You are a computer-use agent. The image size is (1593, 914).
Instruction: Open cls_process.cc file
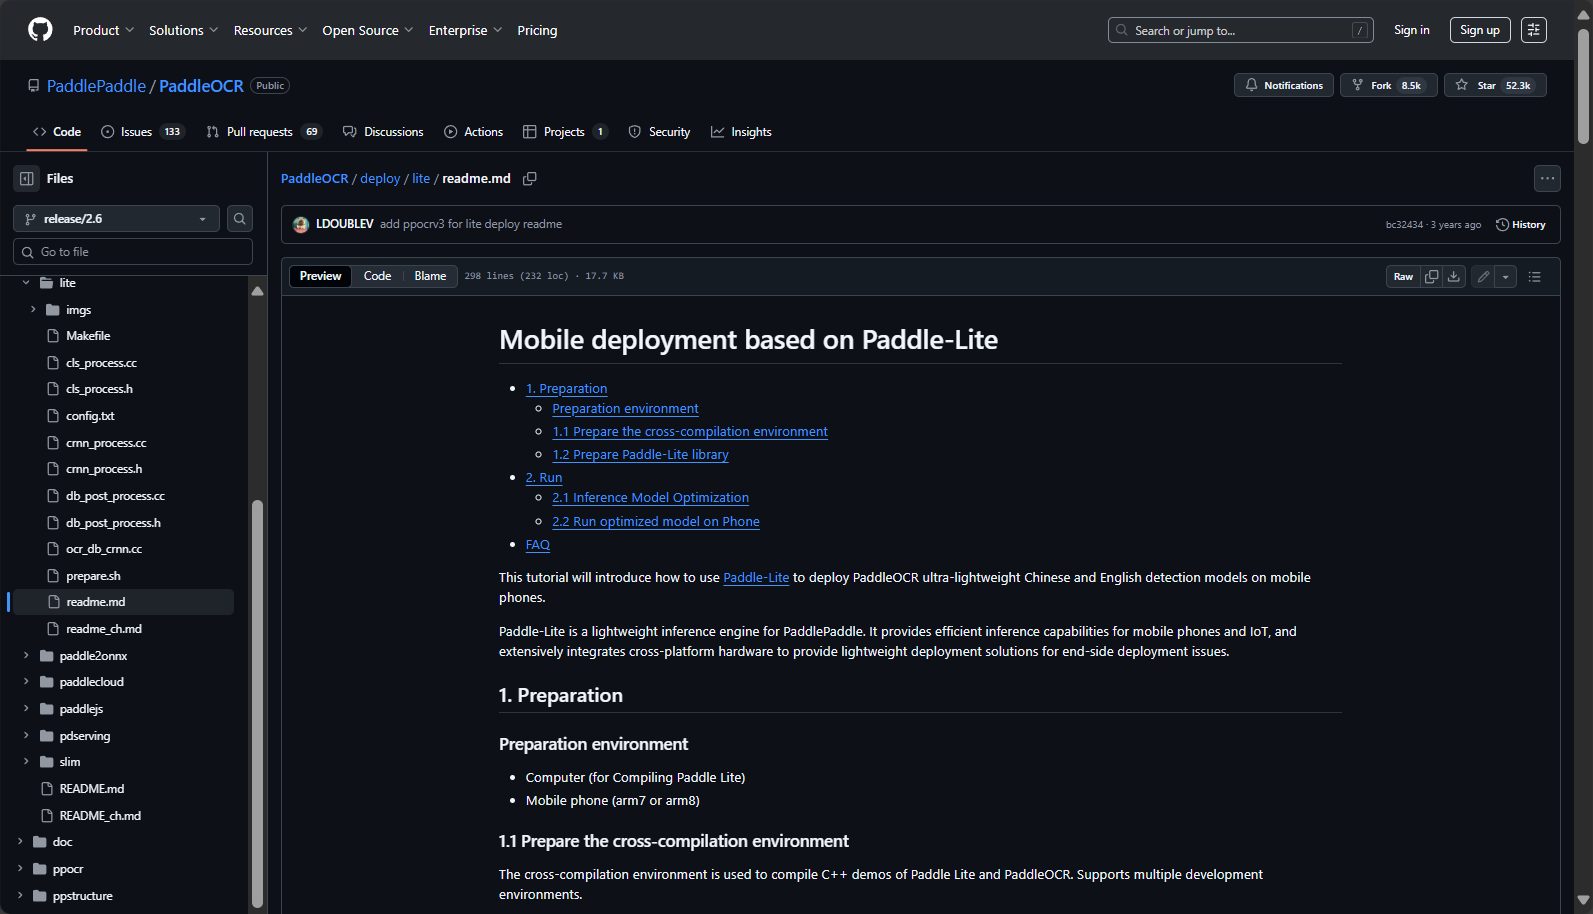point(101,363)
